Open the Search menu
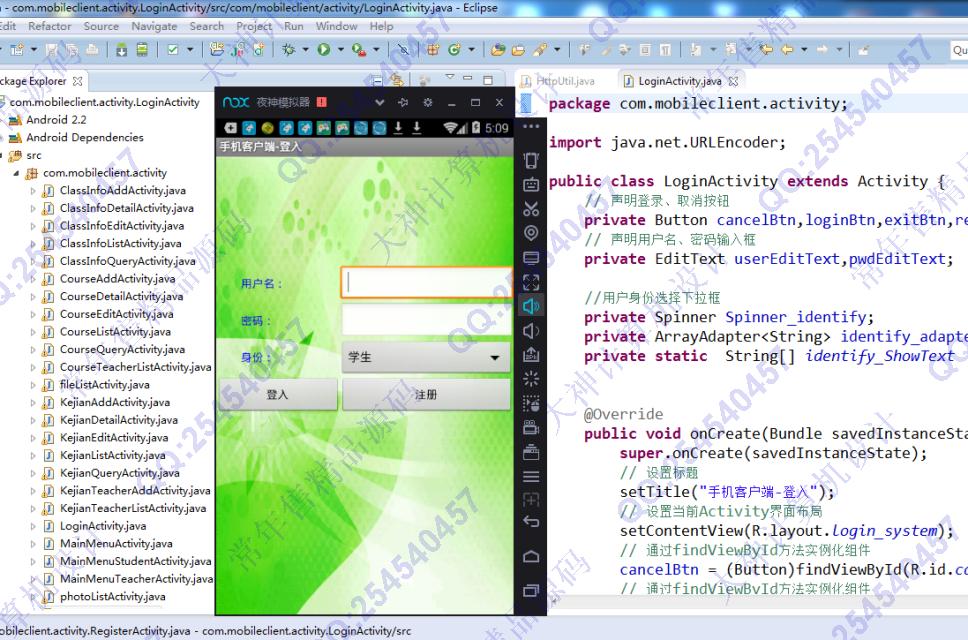The width and height of the screenshot is (968, 640). click(207, 26)
